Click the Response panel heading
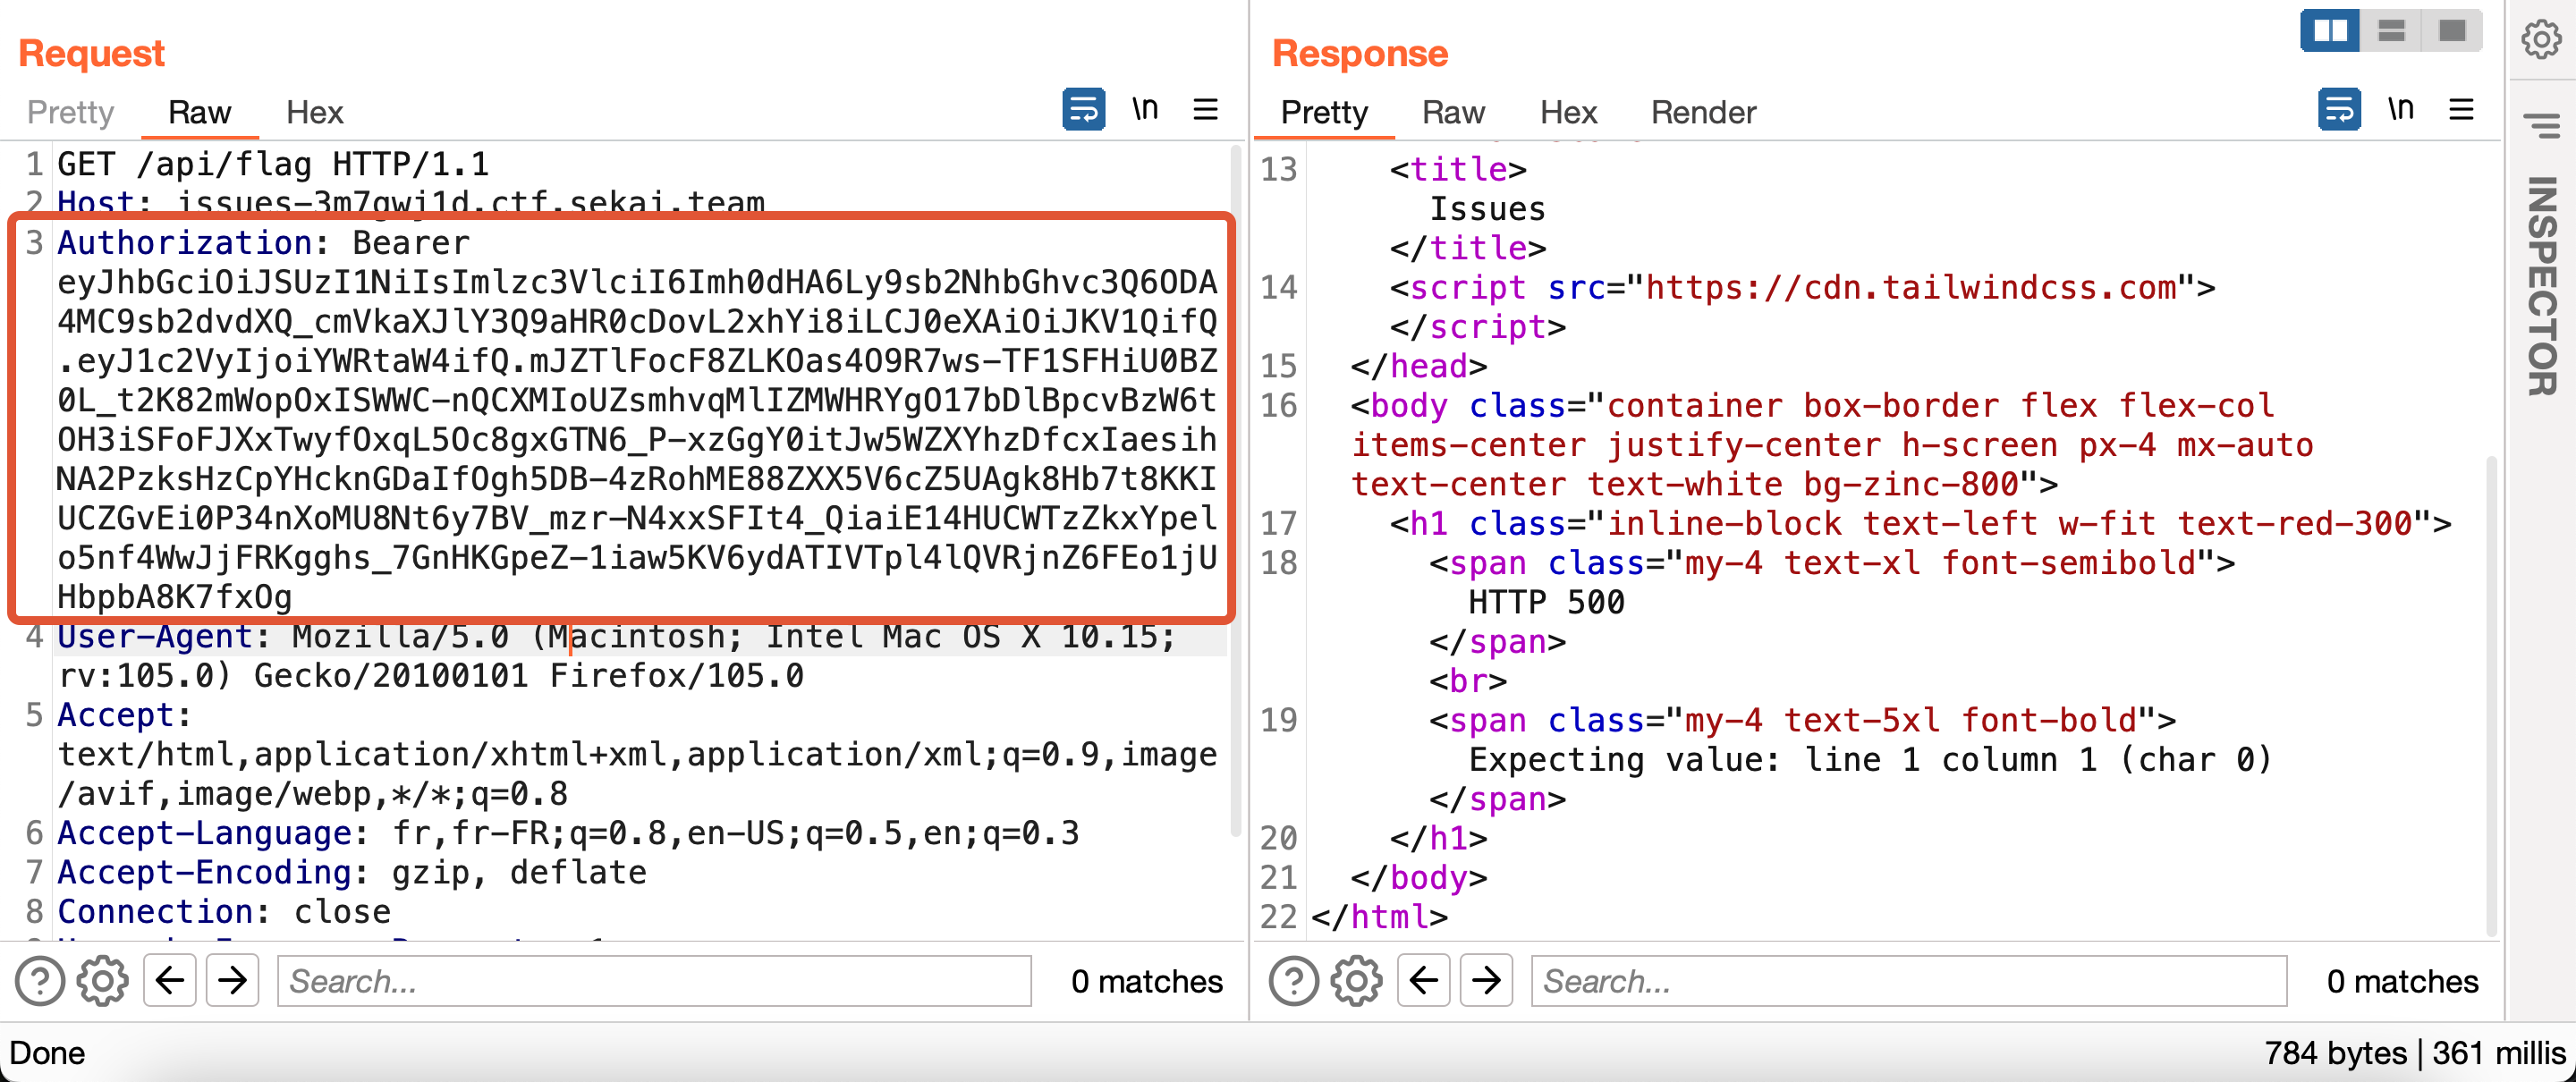2576x1082 pixels. (1360, 53)
